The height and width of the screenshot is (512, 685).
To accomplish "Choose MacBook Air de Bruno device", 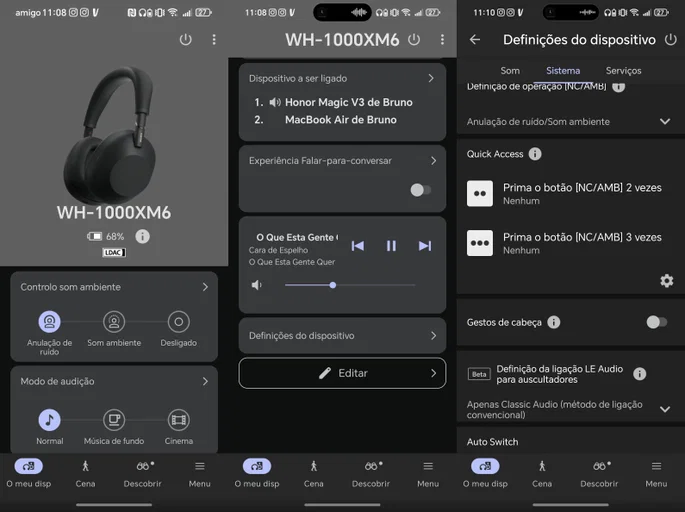I will [341, 120].
